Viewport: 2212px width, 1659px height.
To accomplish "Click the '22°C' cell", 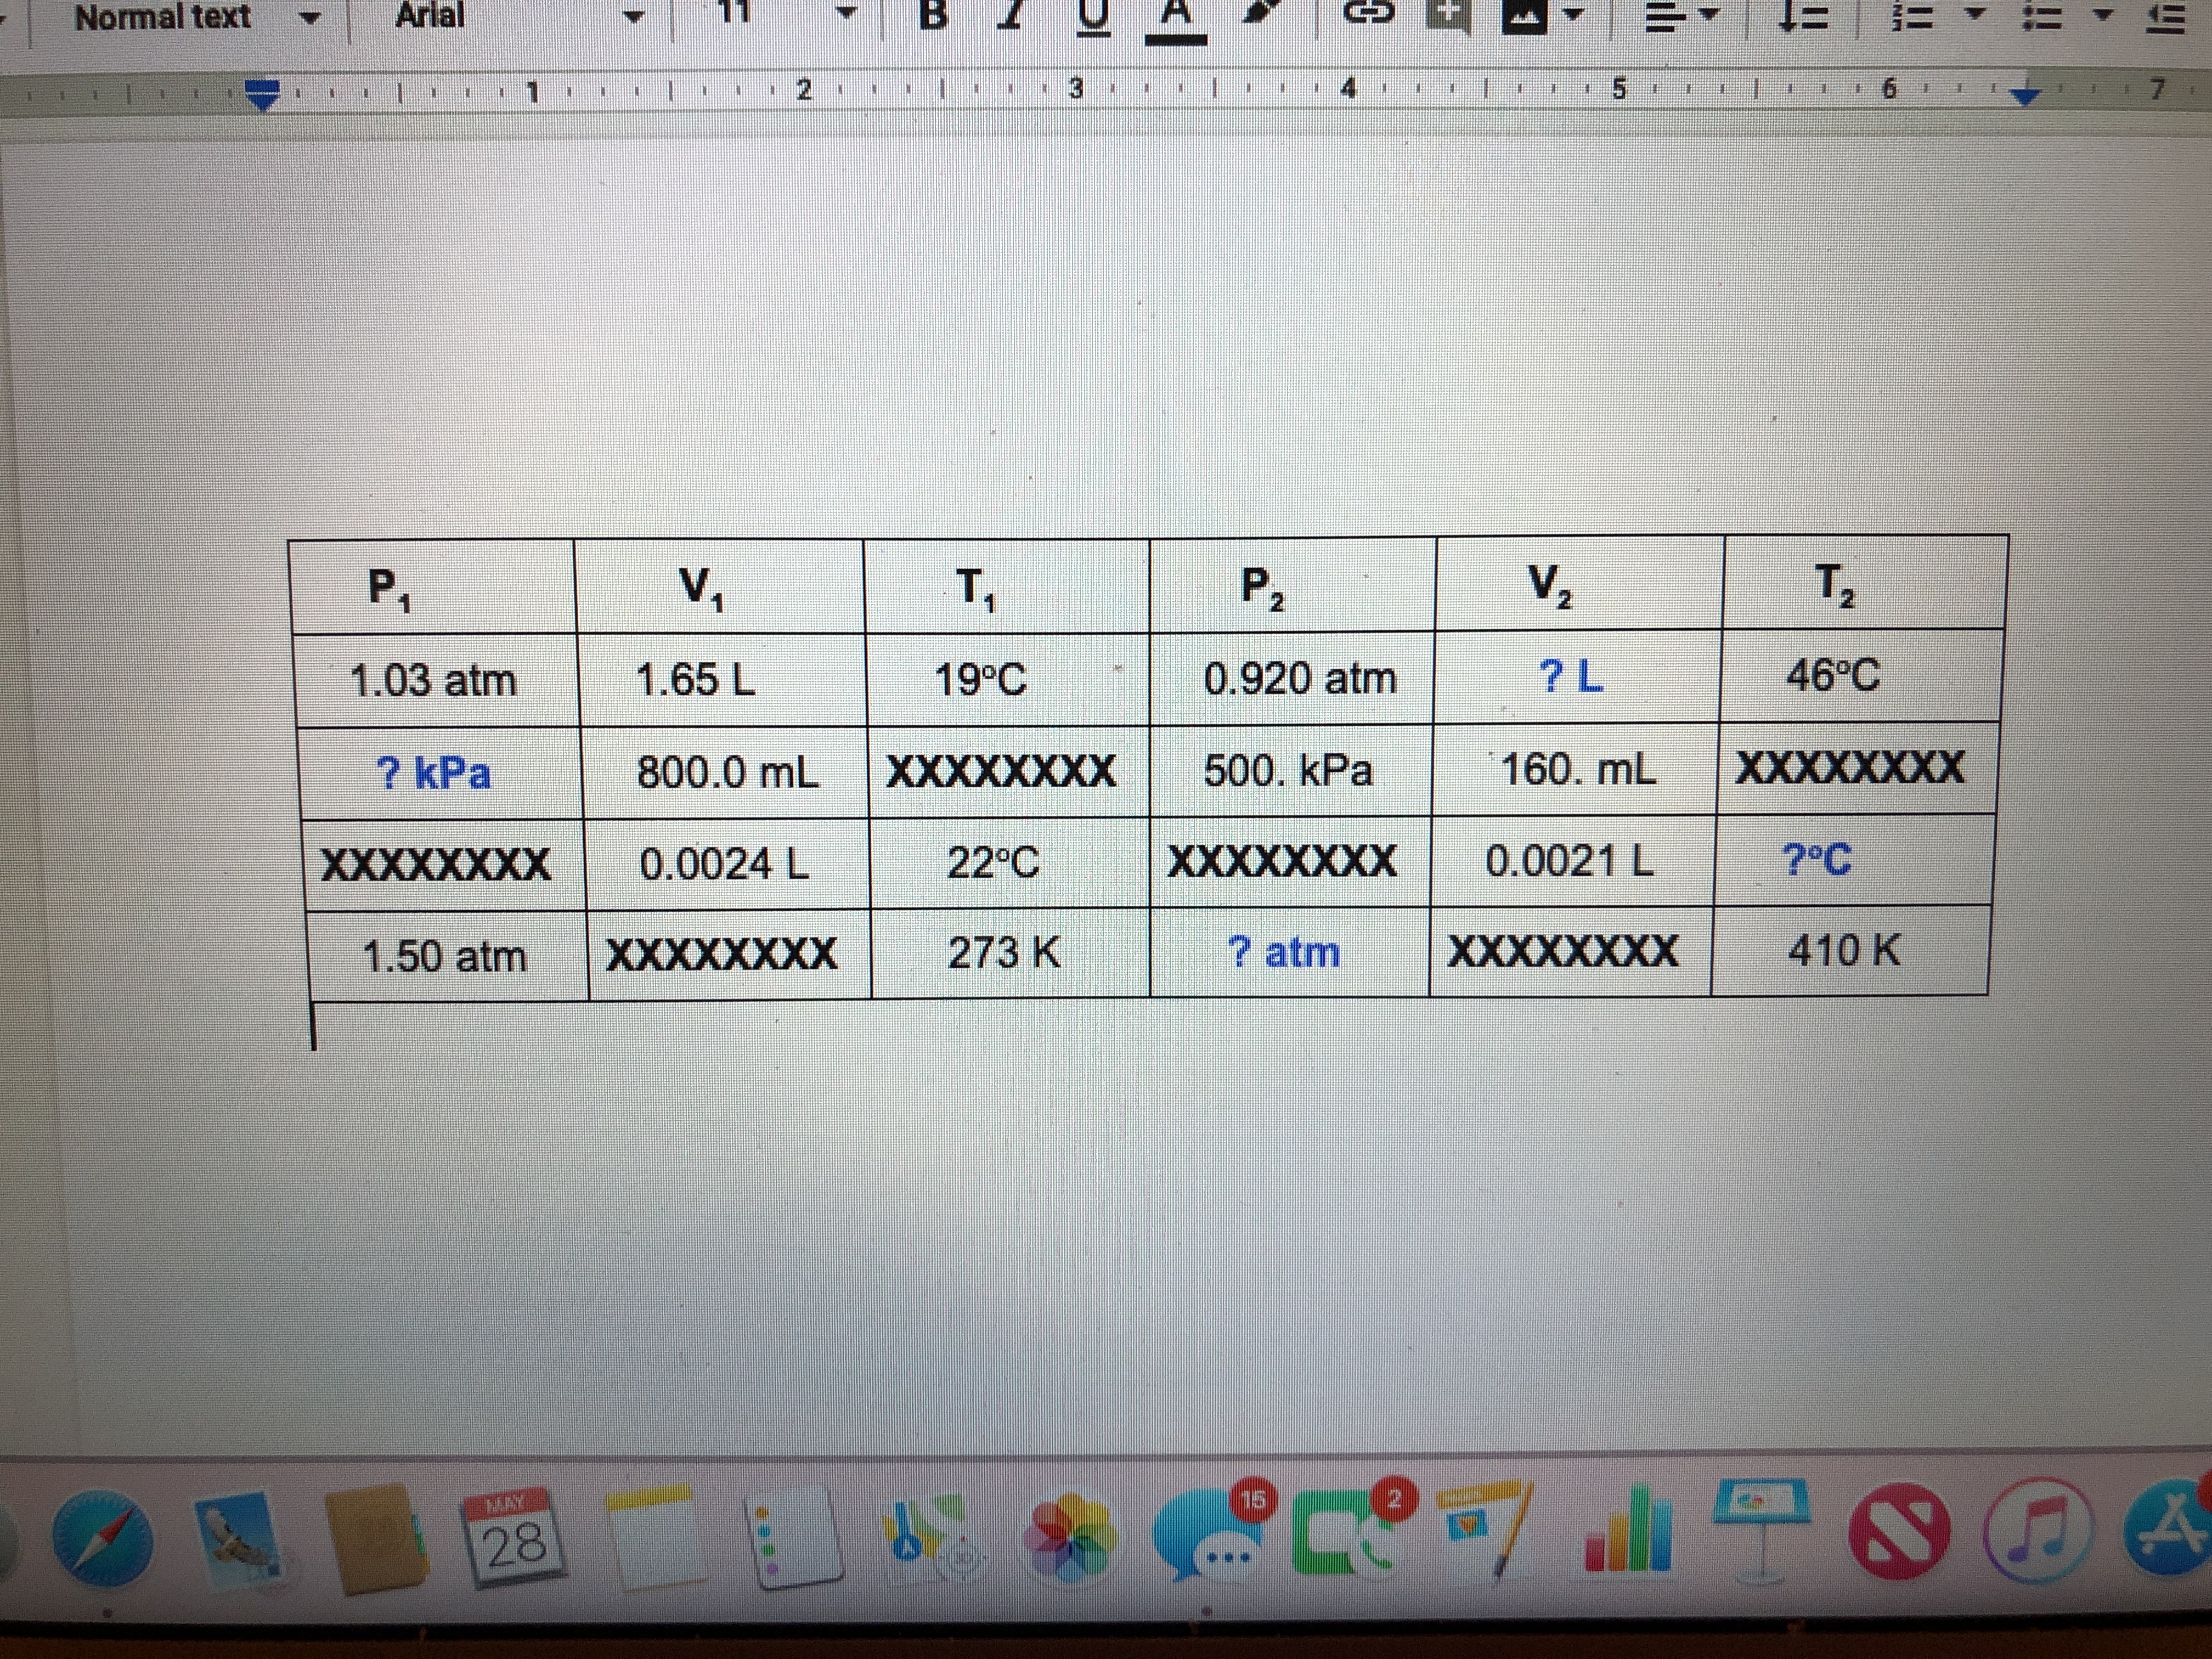I will 1010,863.
